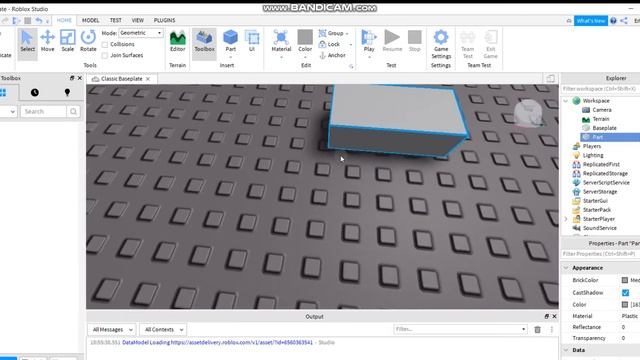Screen dimensions: 640x360
Task: Collapse the Workspace tree node
Action: [566, 100]
